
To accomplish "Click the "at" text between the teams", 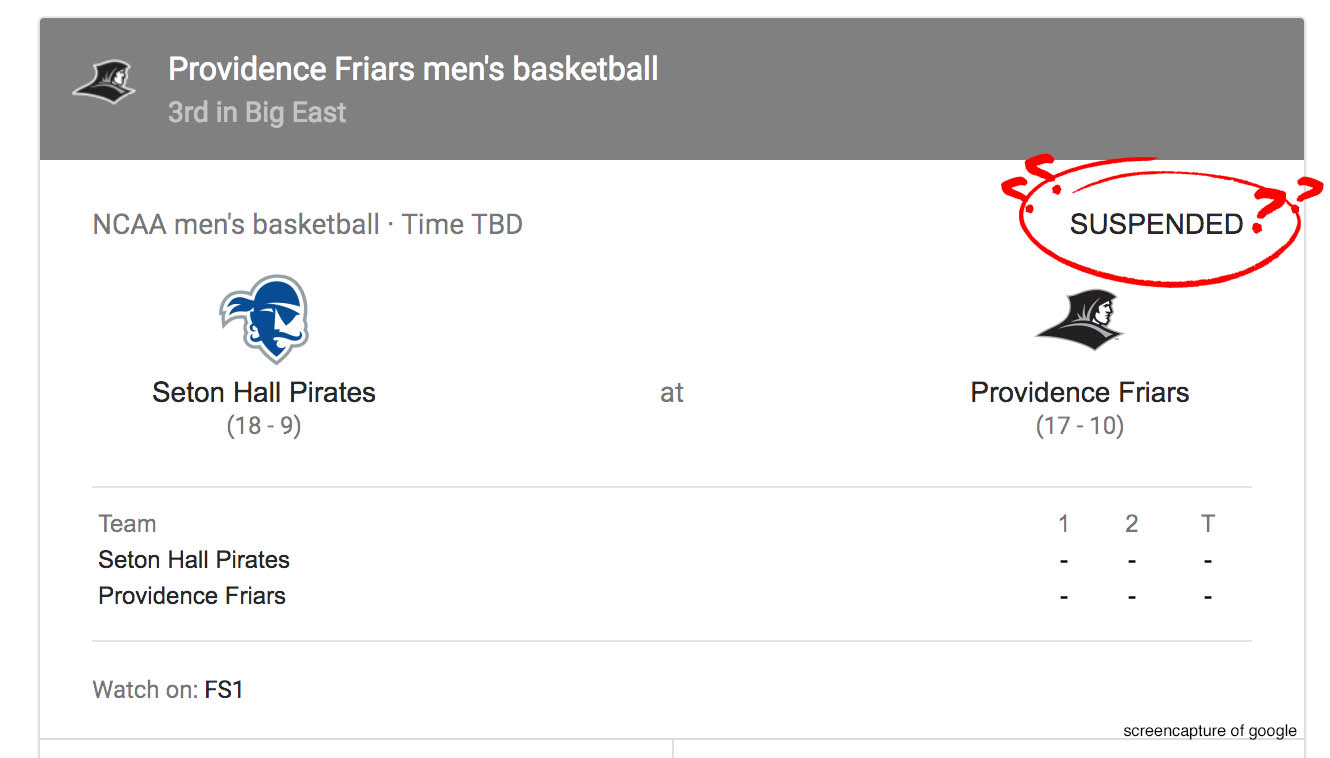I will pyautogui.click(x=672, y=393).
